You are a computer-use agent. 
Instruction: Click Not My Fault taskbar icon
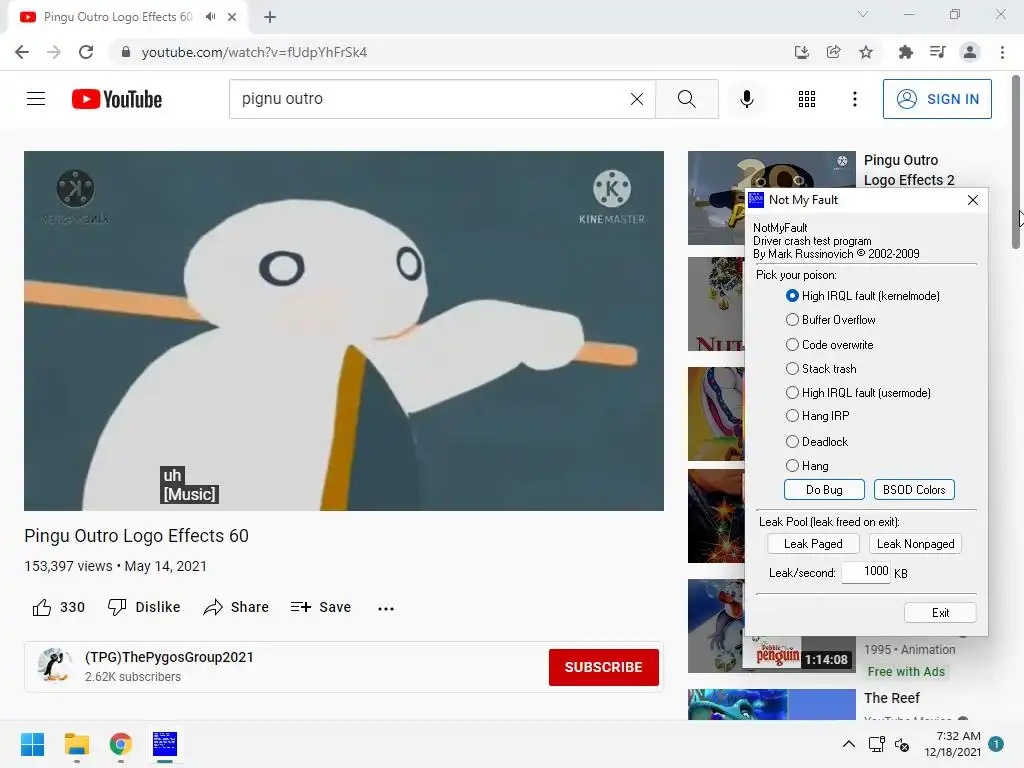coord(165,744)
